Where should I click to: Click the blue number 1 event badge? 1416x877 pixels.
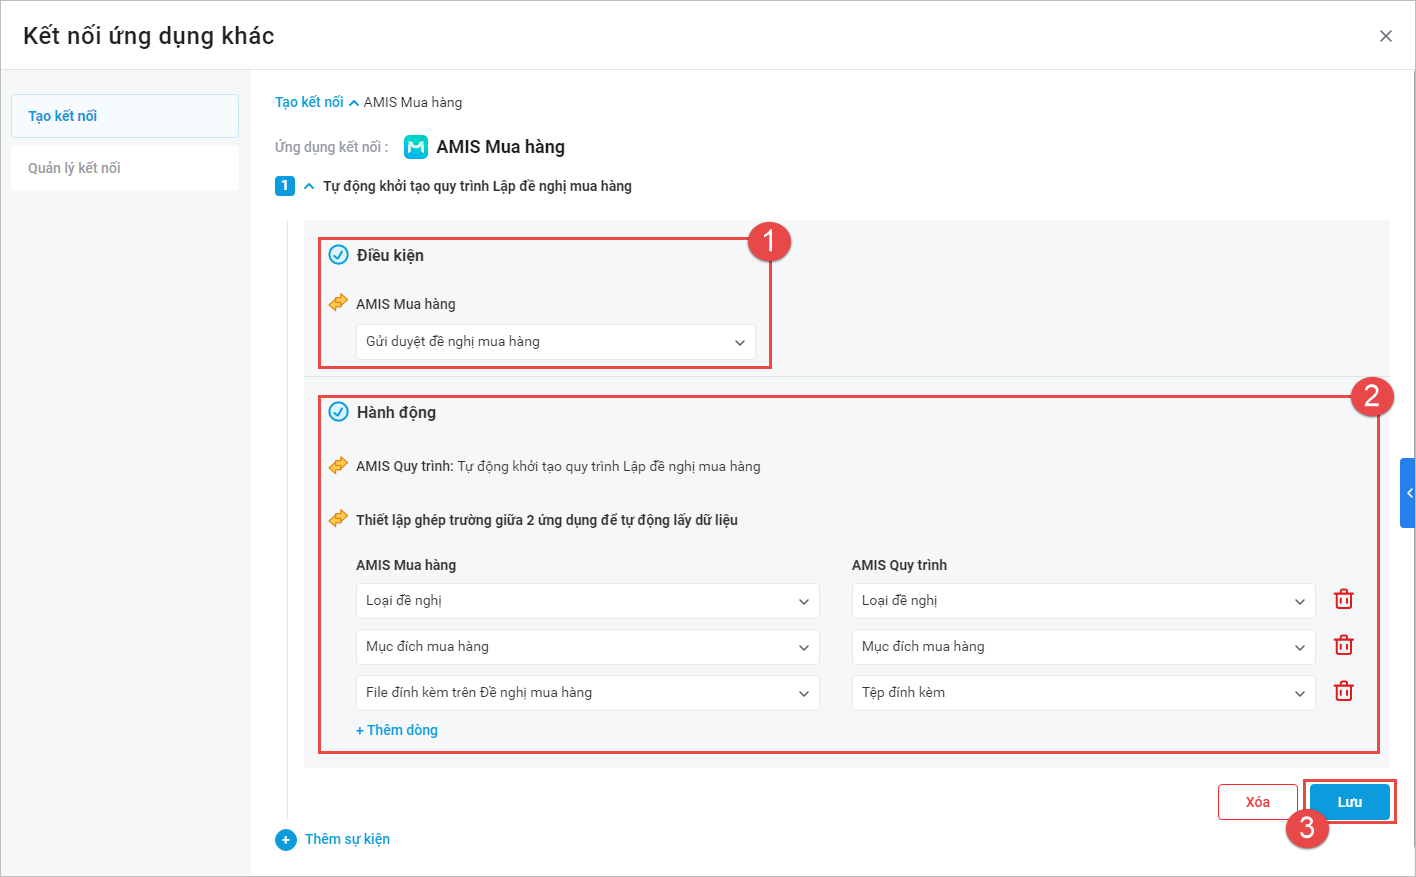point(285,186)
